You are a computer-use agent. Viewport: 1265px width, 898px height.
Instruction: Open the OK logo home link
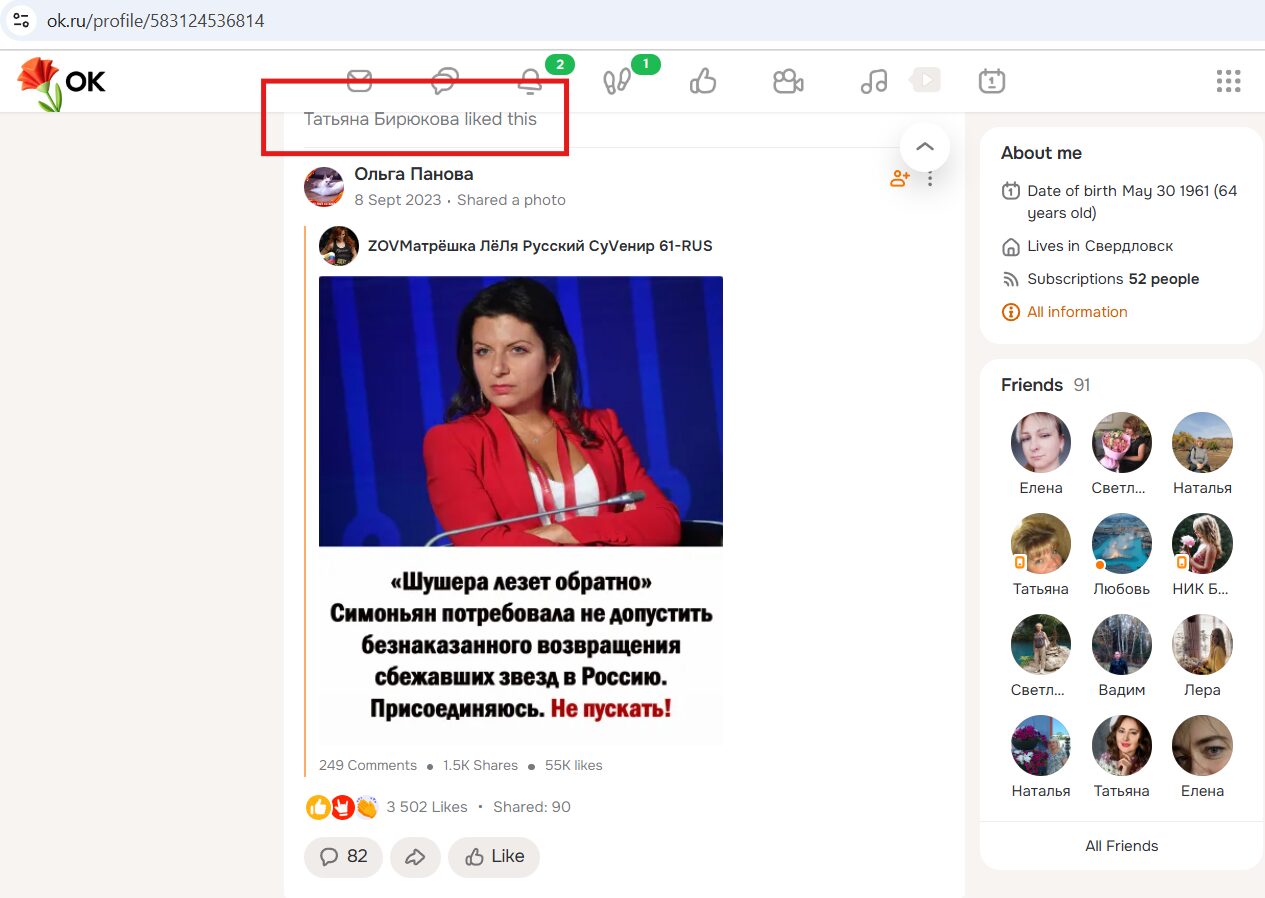pyautogui.click(x=61, y=82)
